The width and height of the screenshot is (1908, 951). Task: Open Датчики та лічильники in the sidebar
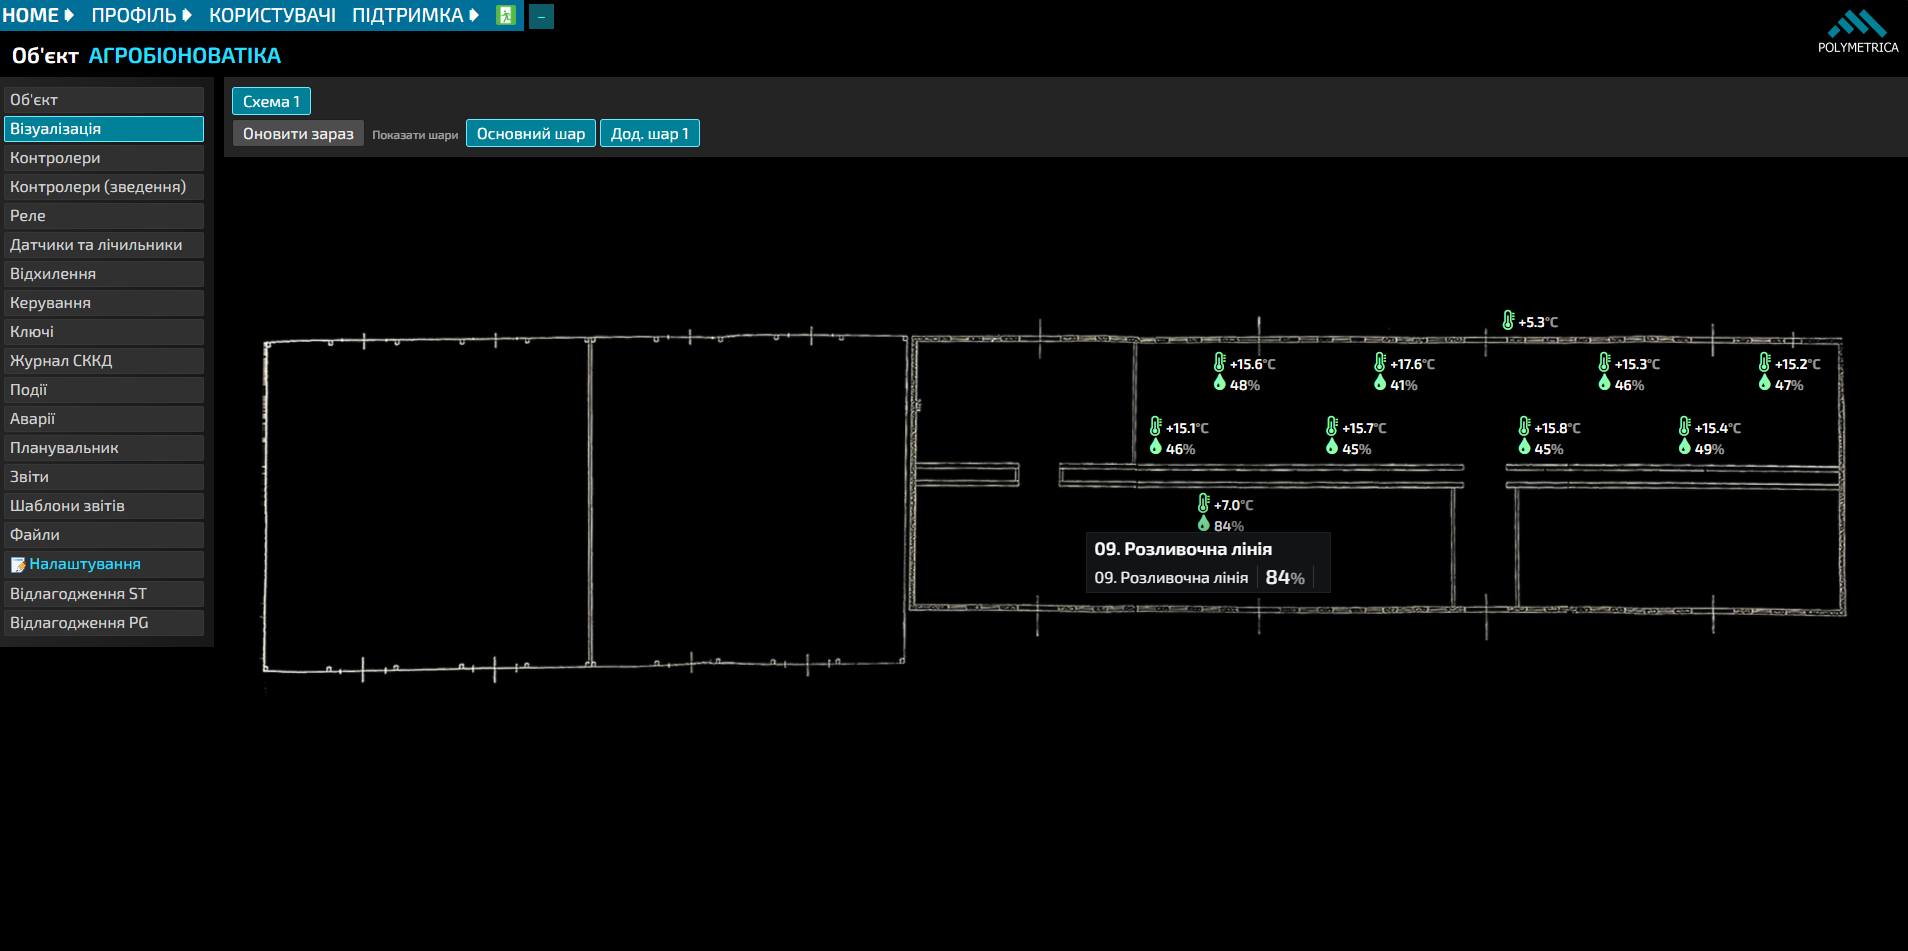pos(104,245)
